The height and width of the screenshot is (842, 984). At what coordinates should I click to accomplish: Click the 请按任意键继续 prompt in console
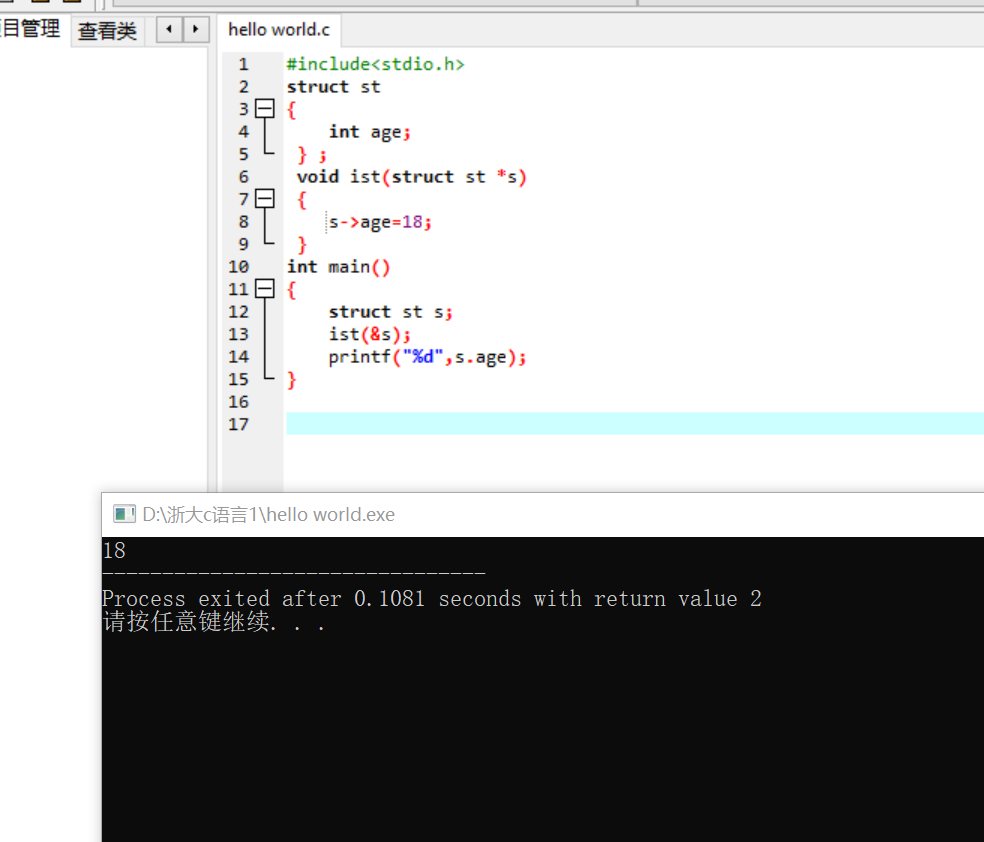pos(213,622)
